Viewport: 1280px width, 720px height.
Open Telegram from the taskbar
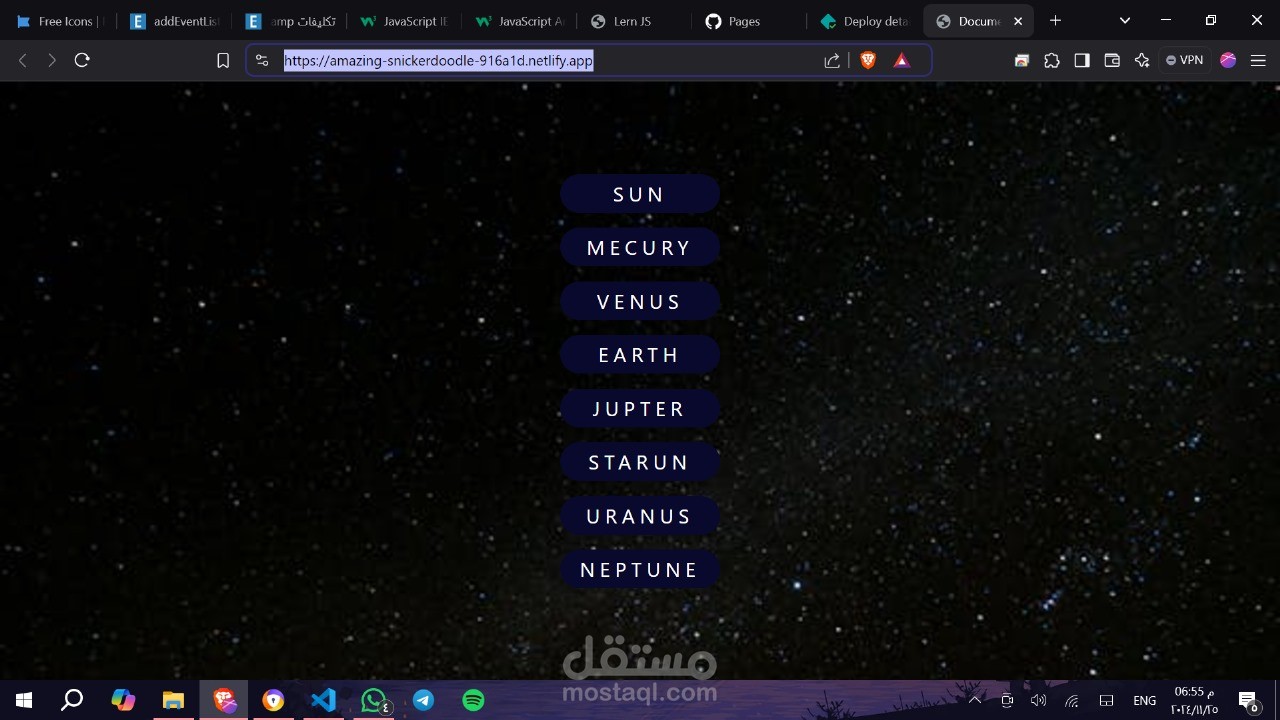pyautogui.click(x=422, y=700)
